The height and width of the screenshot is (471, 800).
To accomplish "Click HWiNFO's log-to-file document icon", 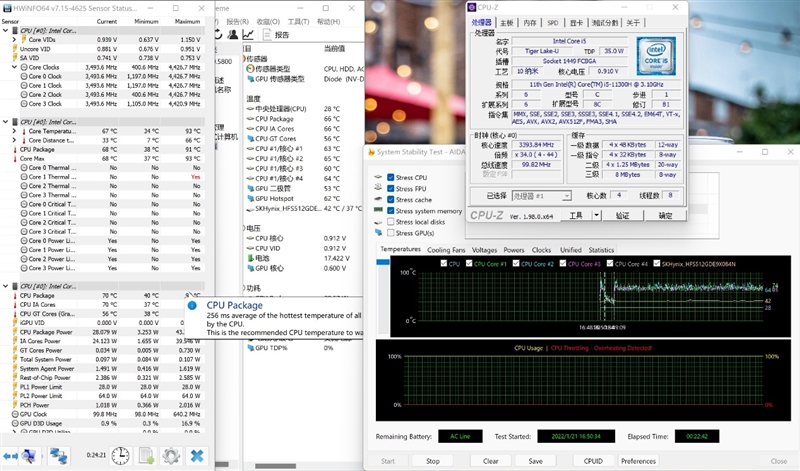I will tap(146, 456).
